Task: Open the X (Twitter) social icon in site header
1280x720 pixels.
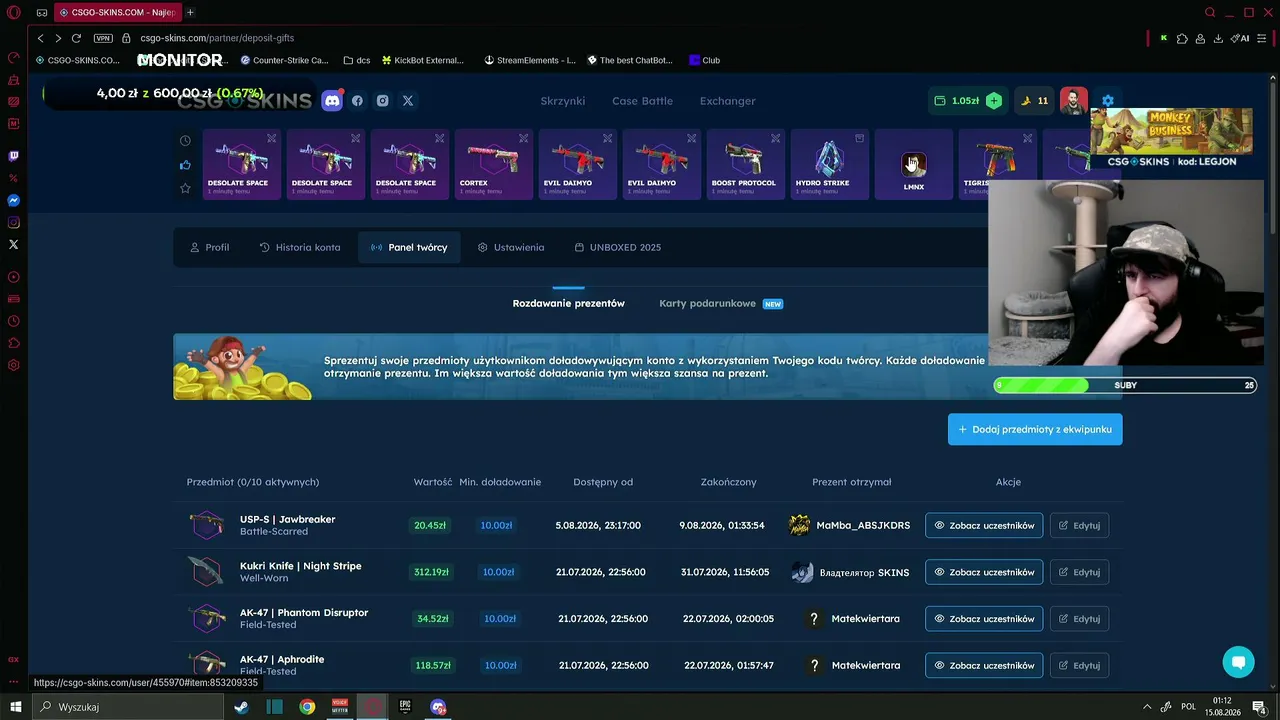Action: (x=408, y=101)
